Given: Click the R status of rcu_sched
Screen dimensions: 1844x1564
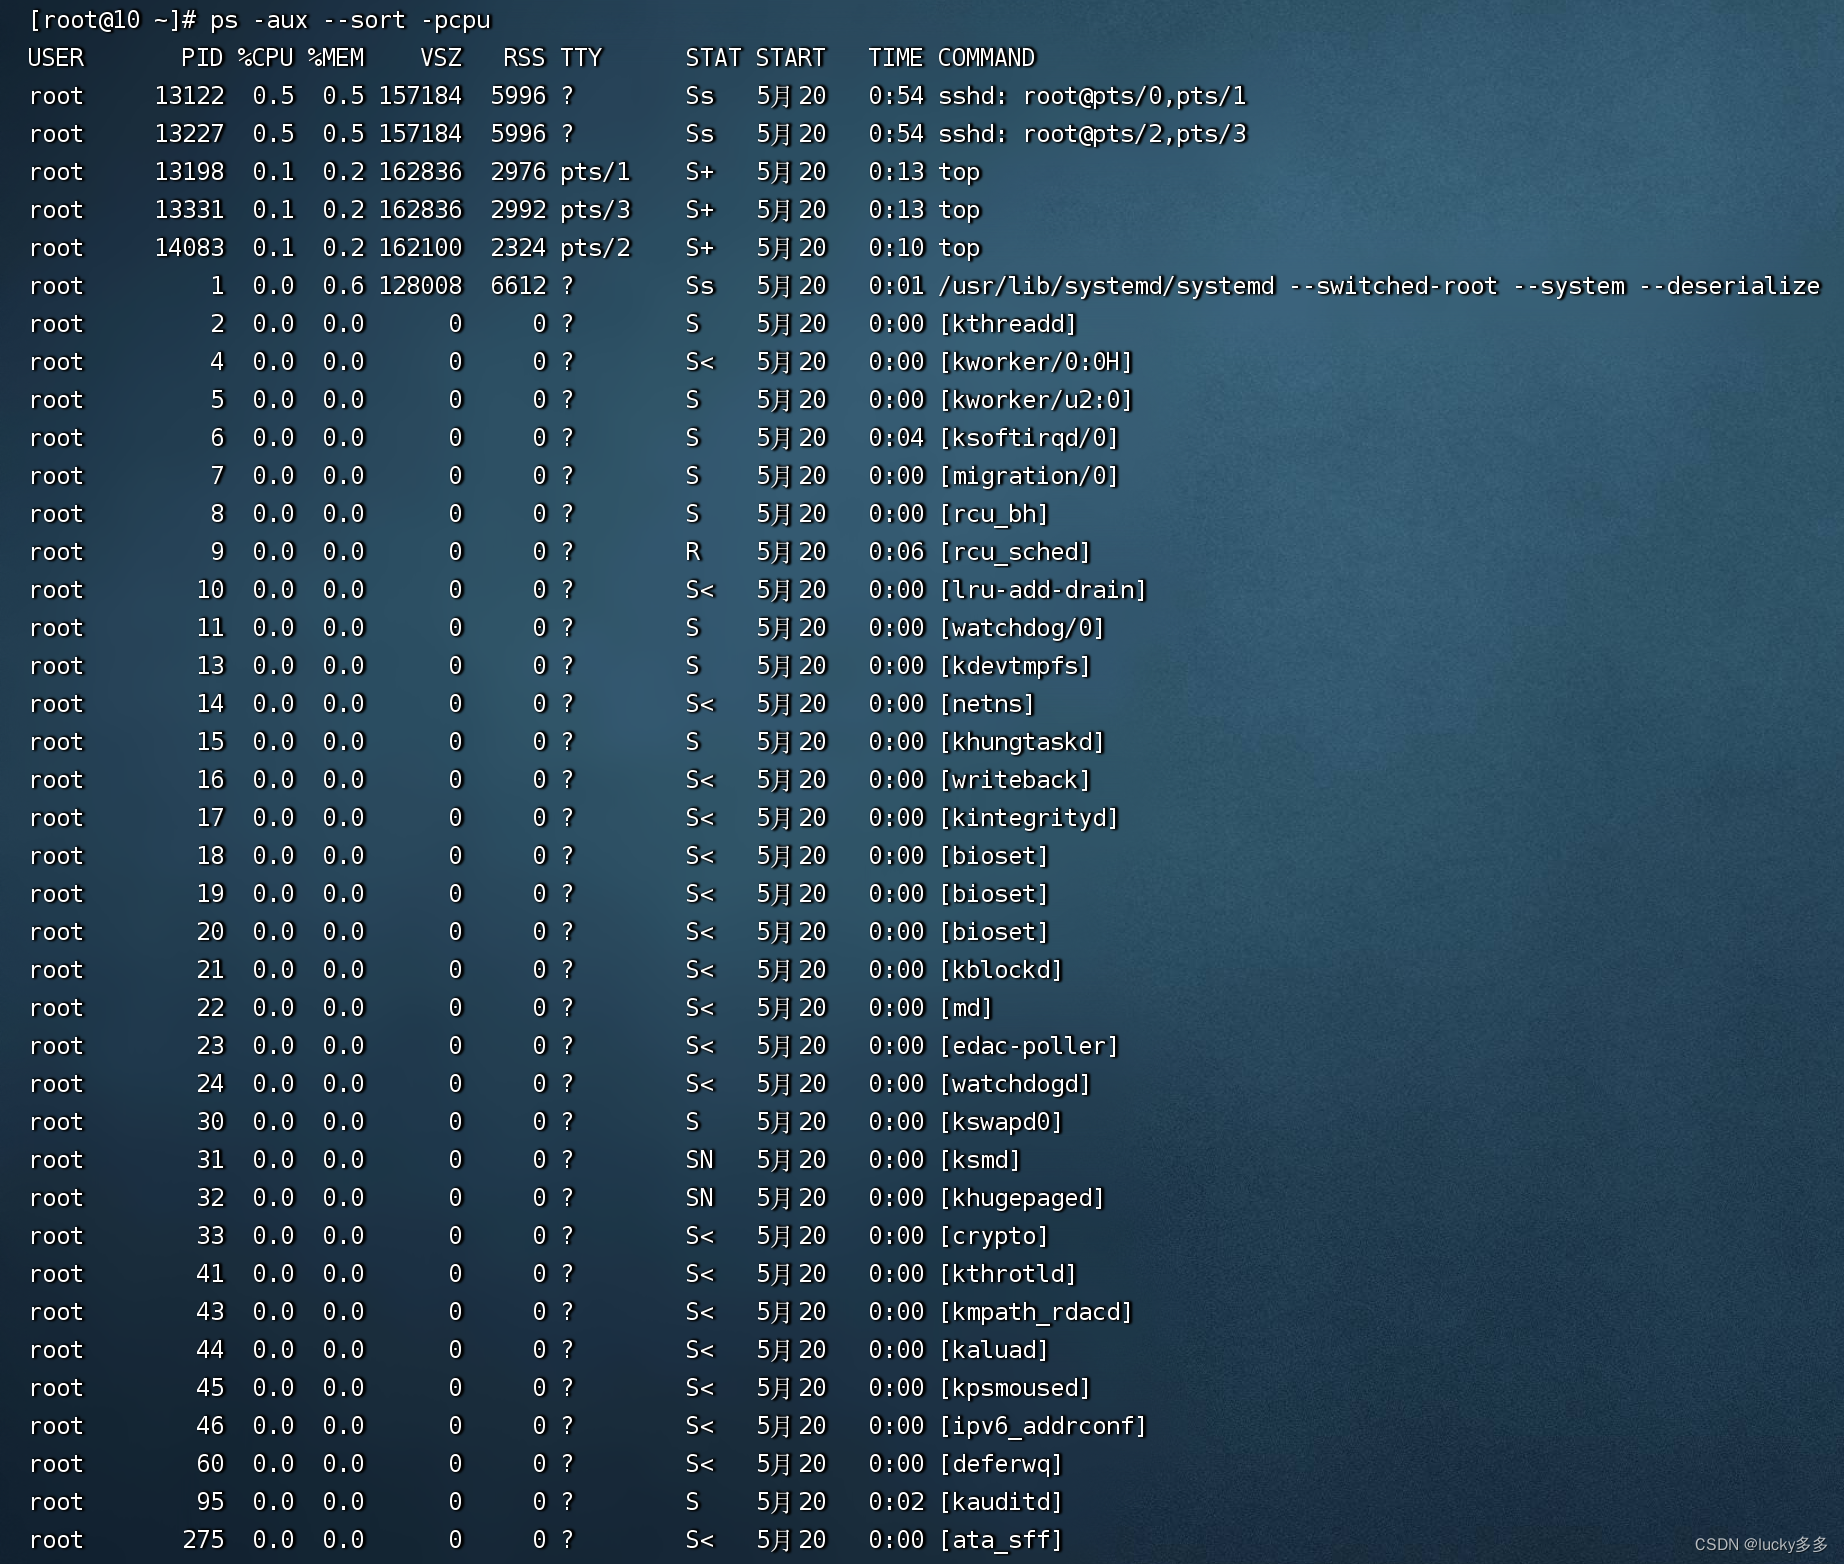Looking at the screenshot, I should pos(693,552).
